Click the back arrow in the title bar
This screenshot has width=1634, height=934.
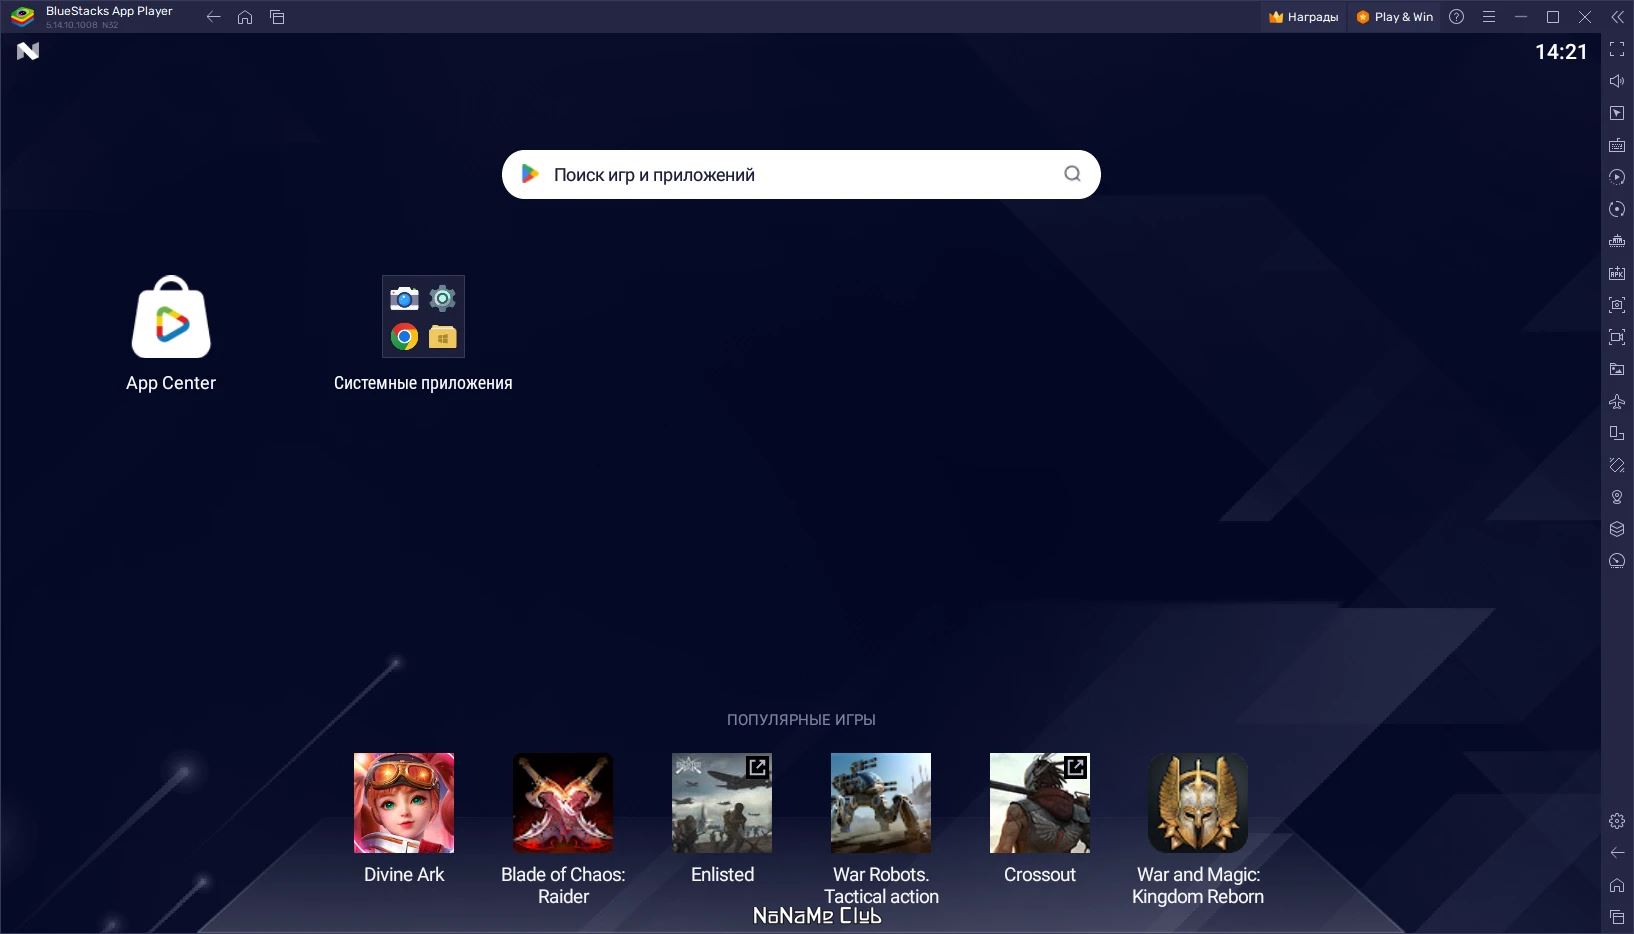213,17
